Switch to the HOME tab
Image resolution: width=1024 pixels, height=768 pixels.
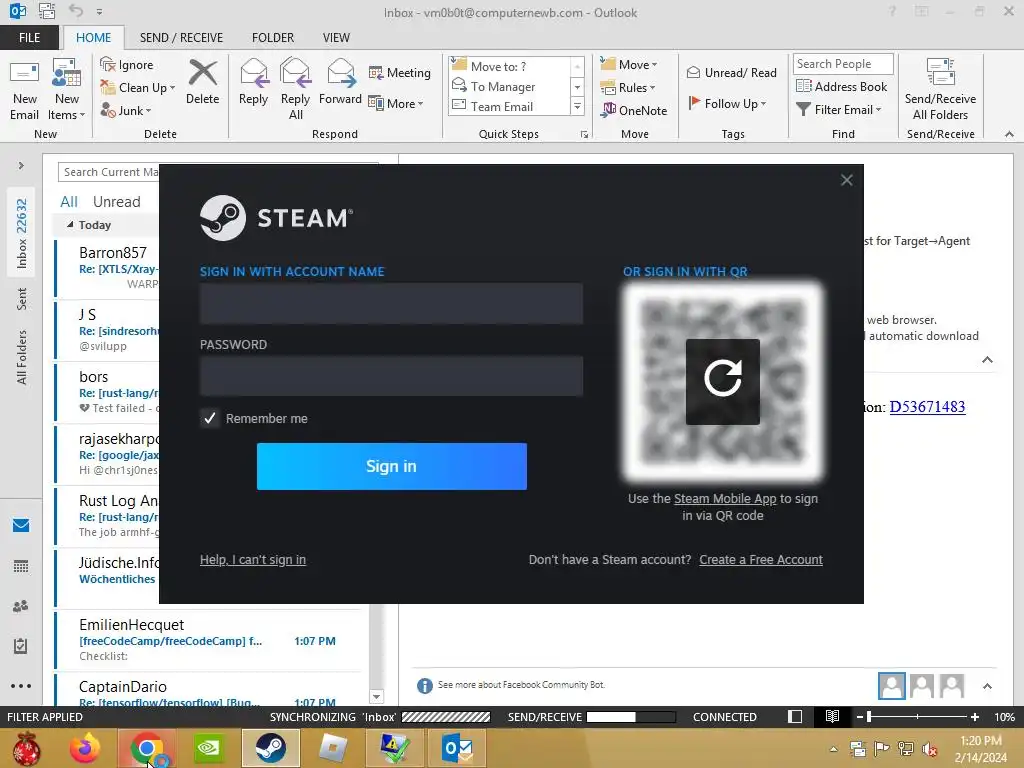93,38
